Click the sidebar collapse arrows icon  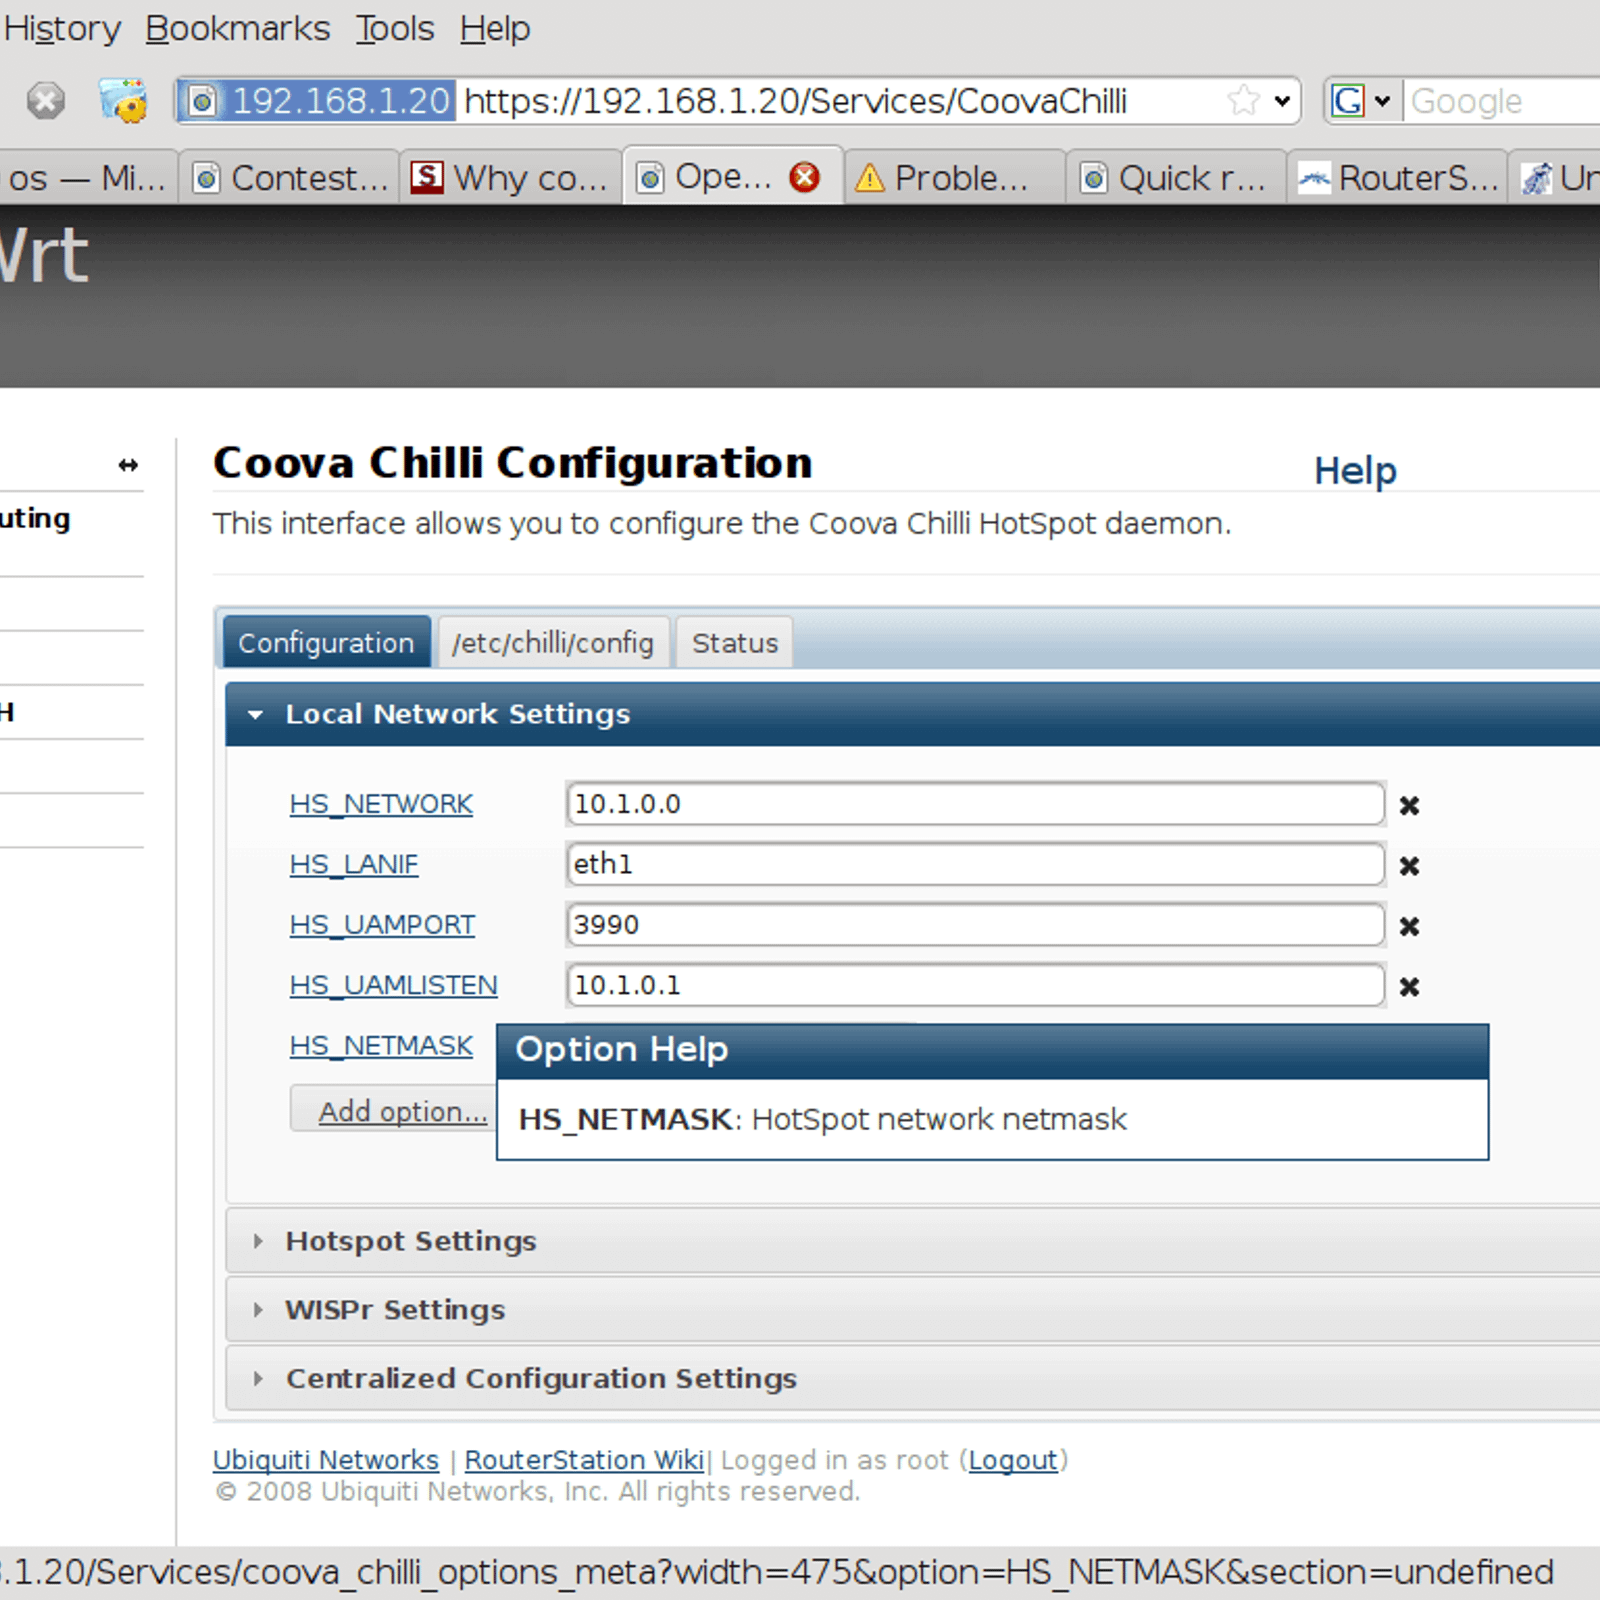(x=128, y=465)
